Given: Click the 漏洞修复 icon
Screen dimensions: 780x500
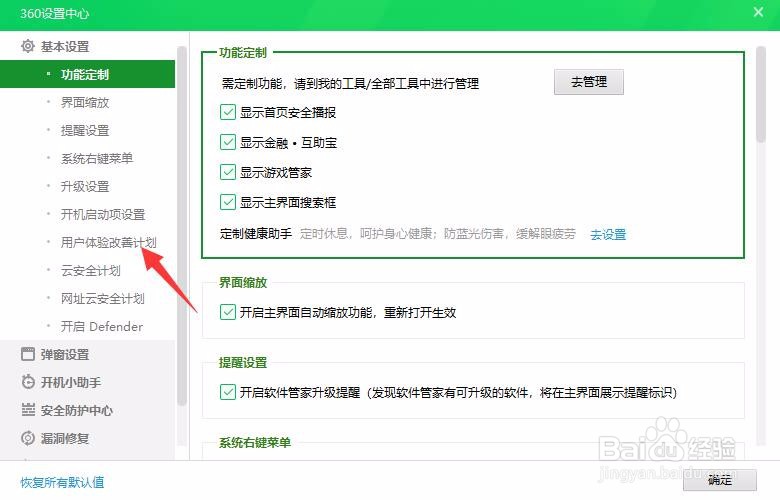Looking at the screenshot, I should [28, 438].
